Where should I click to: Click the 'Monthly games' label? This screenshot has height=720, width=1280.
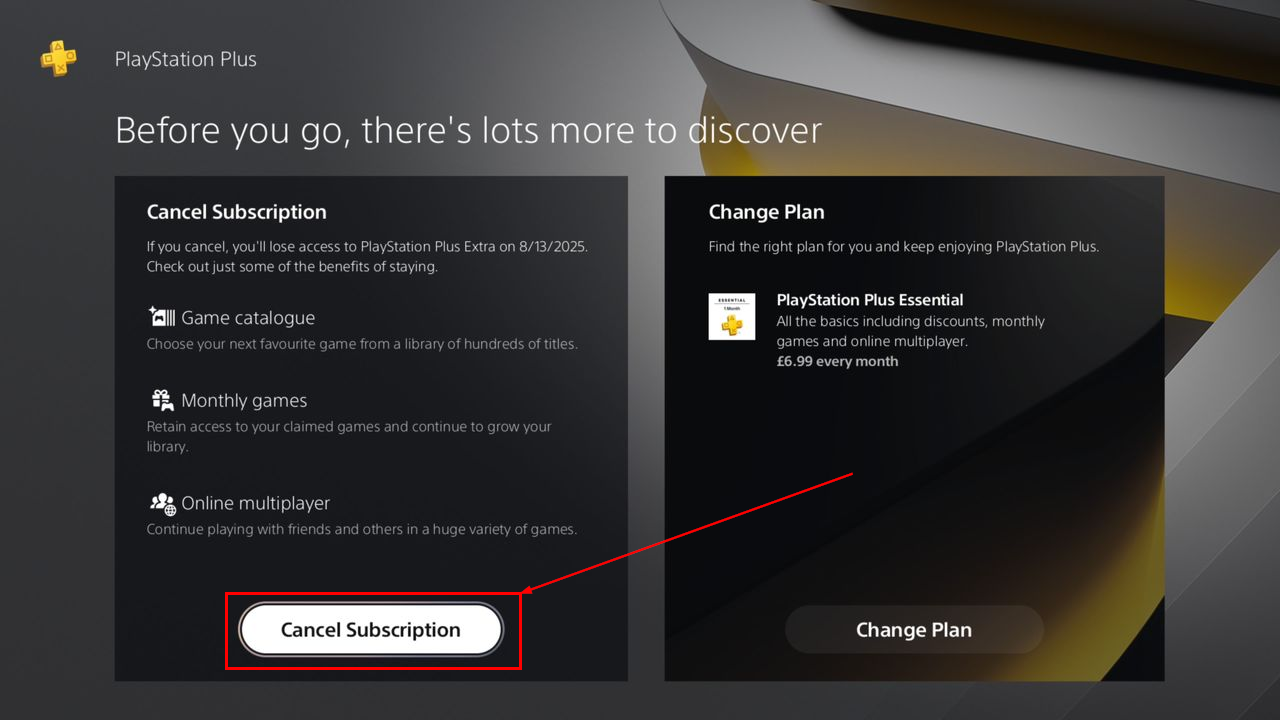pyautogui.click(x=244, y=401)
